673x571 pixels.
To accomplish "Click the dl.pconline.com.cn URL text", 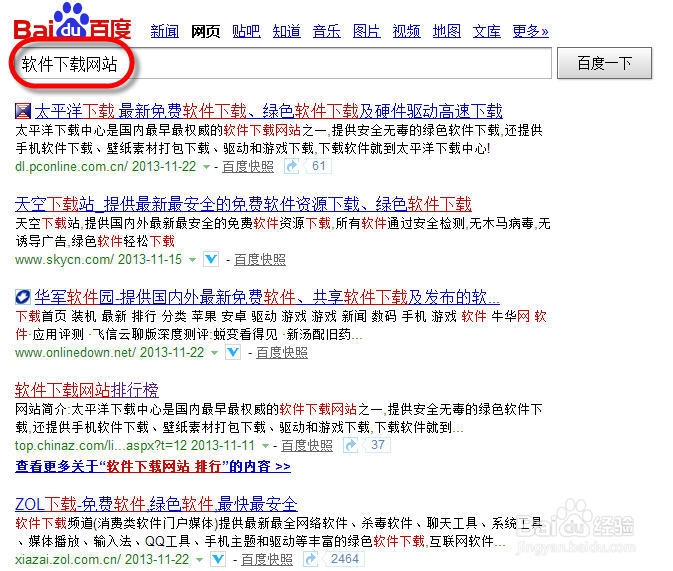I will pos(71,167).
